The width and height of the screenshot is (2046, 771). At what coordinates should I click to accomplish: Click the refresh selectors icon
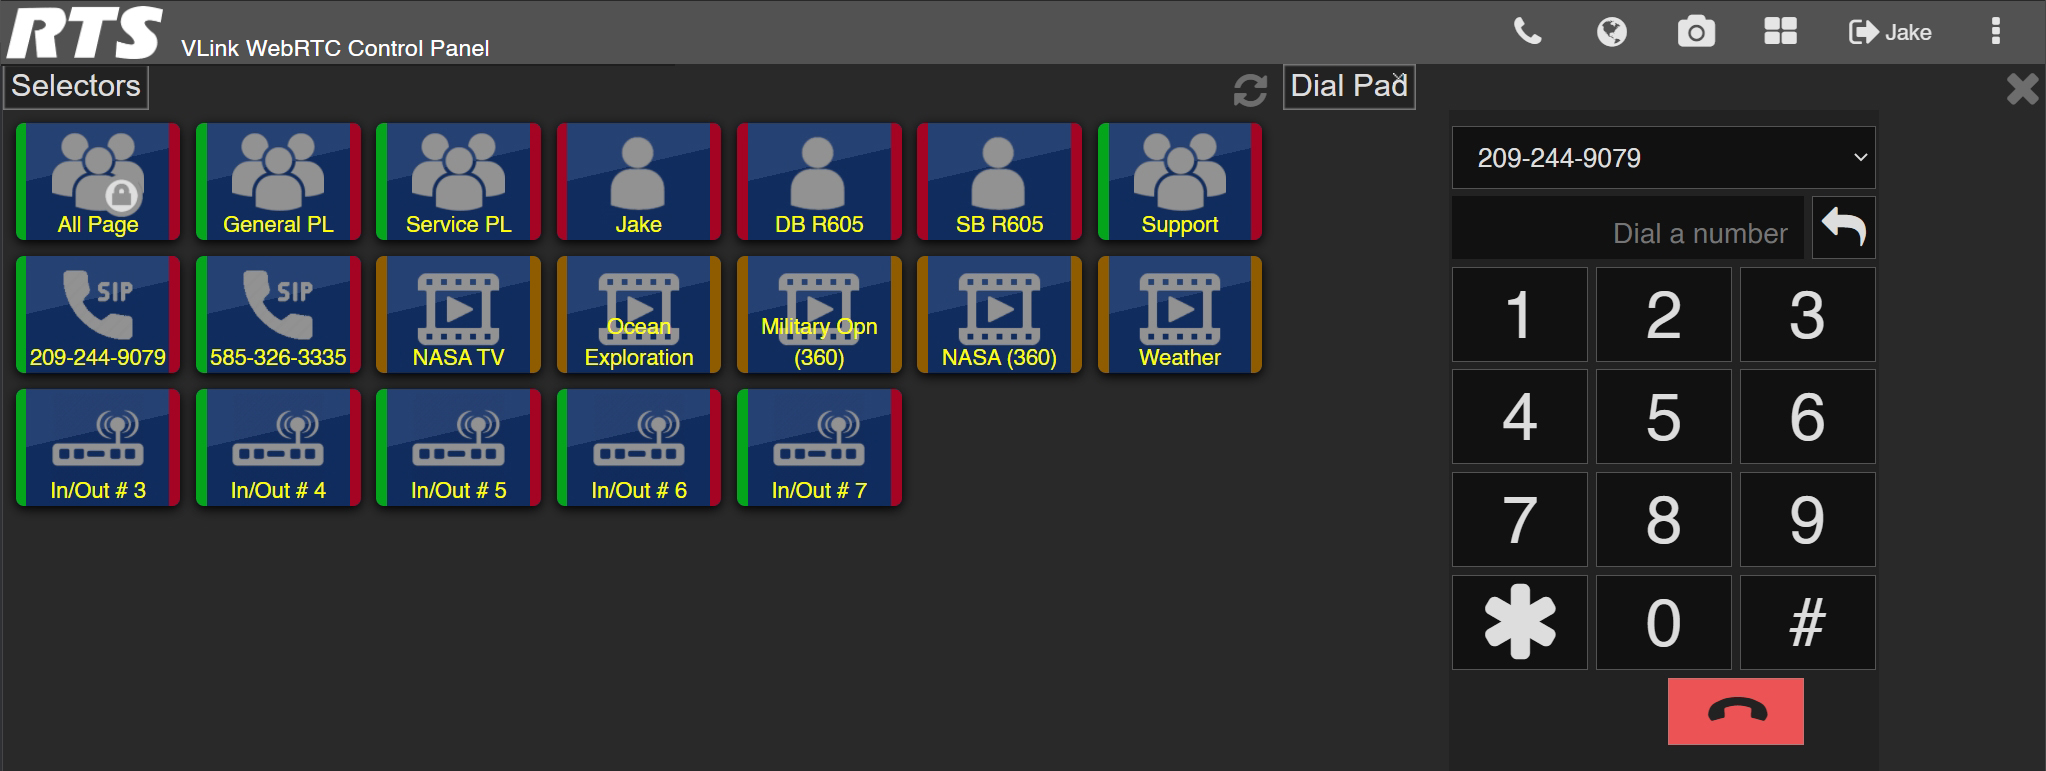(x=1249, y=90)
